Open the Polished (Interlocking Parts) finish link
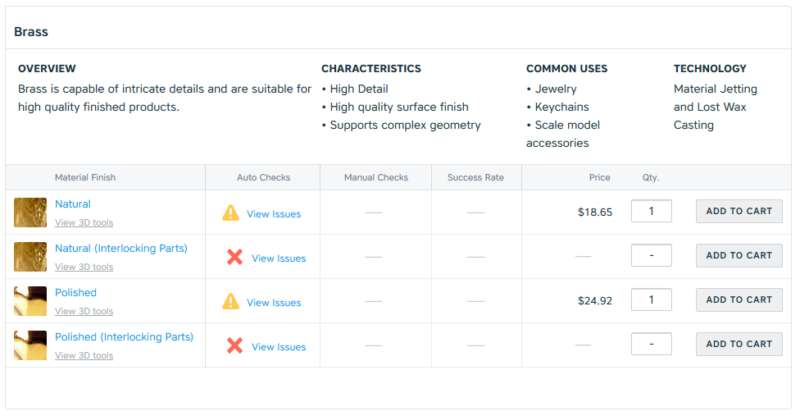The image size is (800, 416). coord(124,337)
